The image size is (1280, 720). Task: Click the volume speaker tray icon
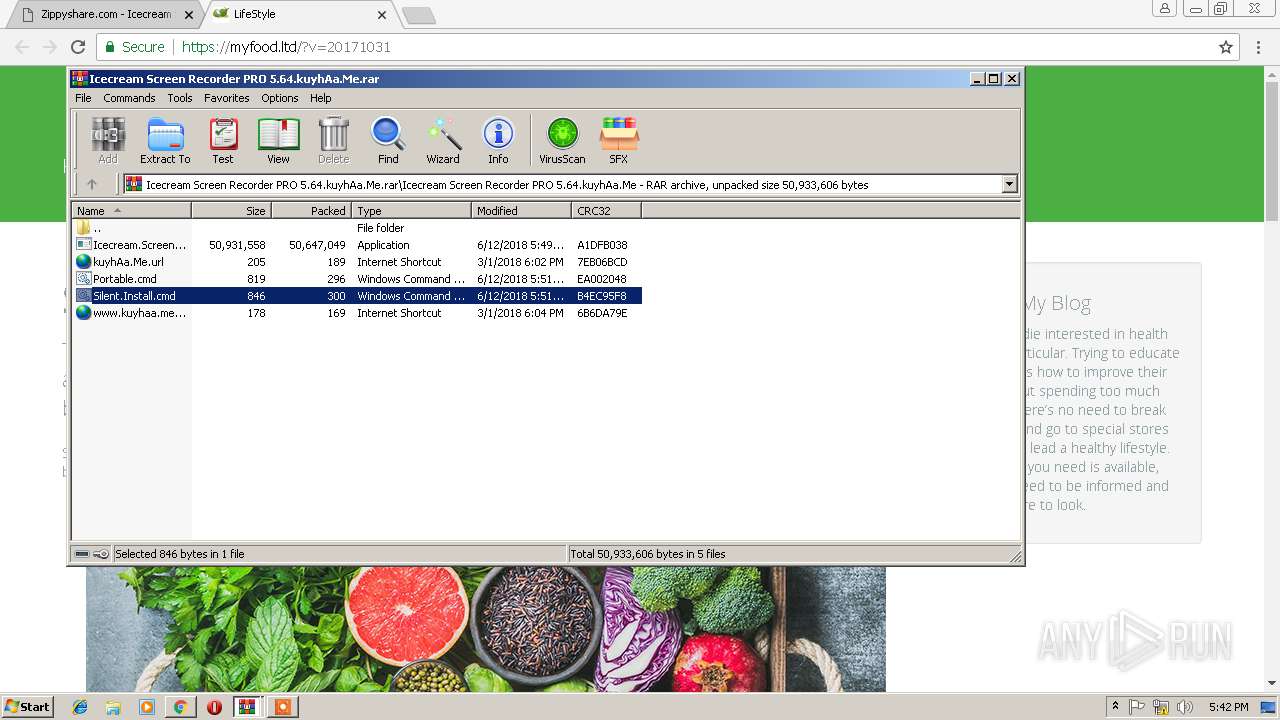1185,707
